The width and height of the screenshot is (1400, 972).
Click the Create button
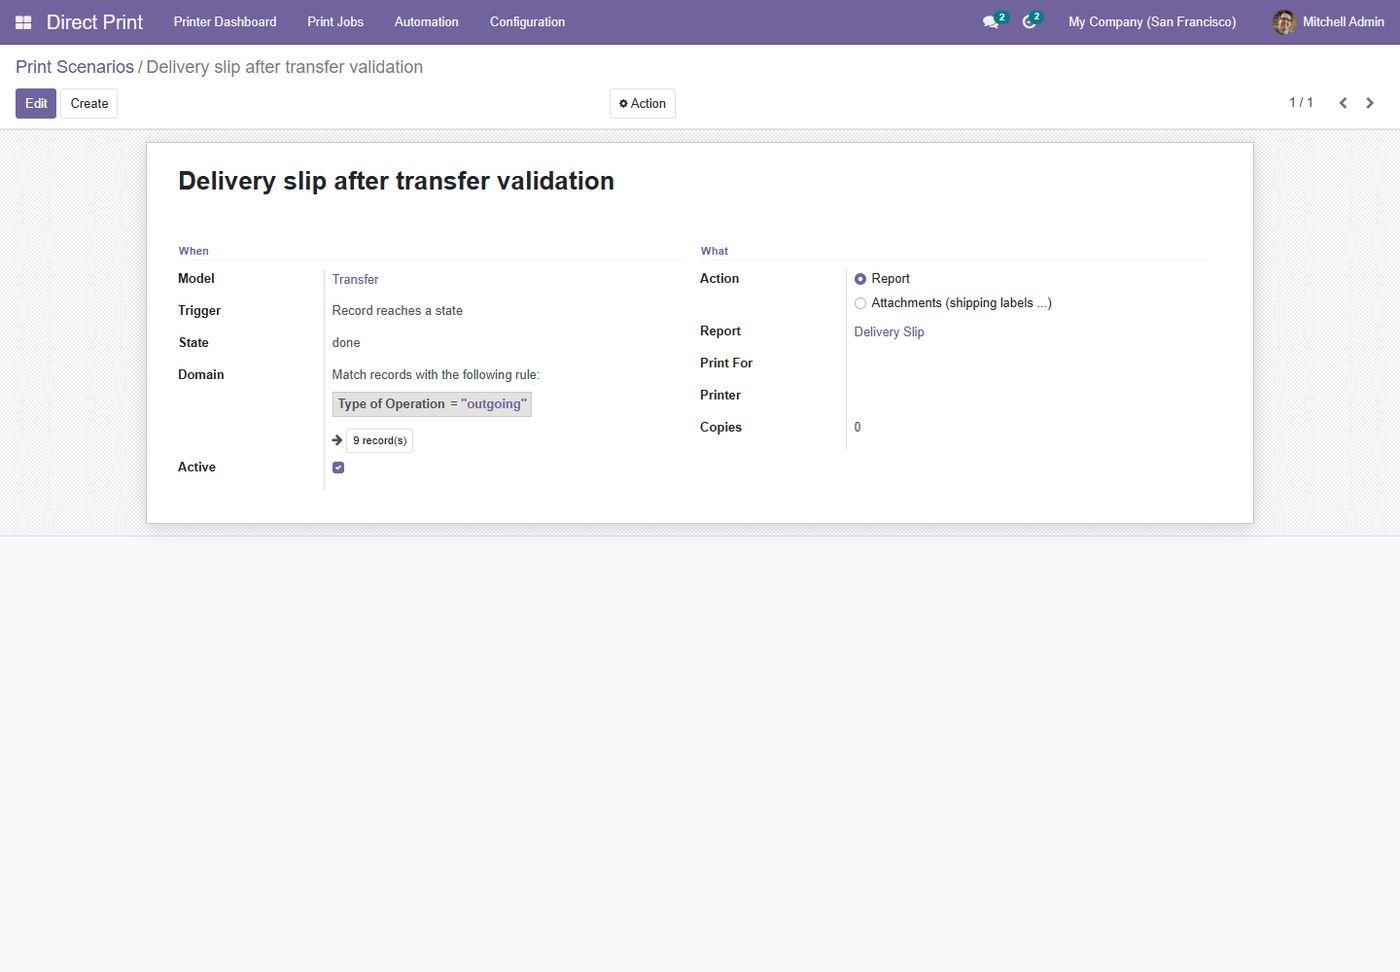tap(89, 104)
